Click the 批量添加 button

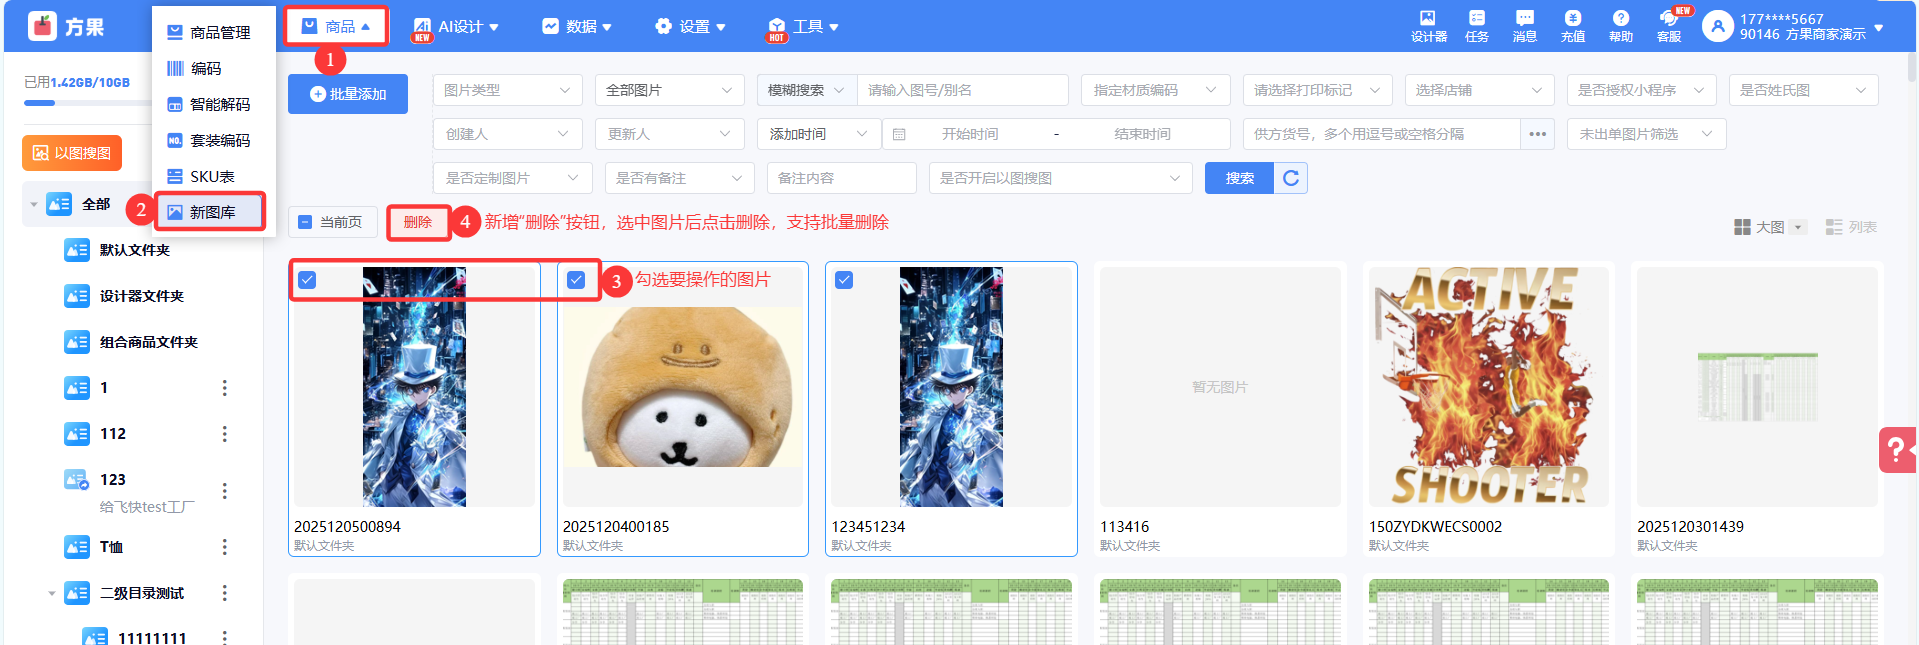(x=348, y=94)
